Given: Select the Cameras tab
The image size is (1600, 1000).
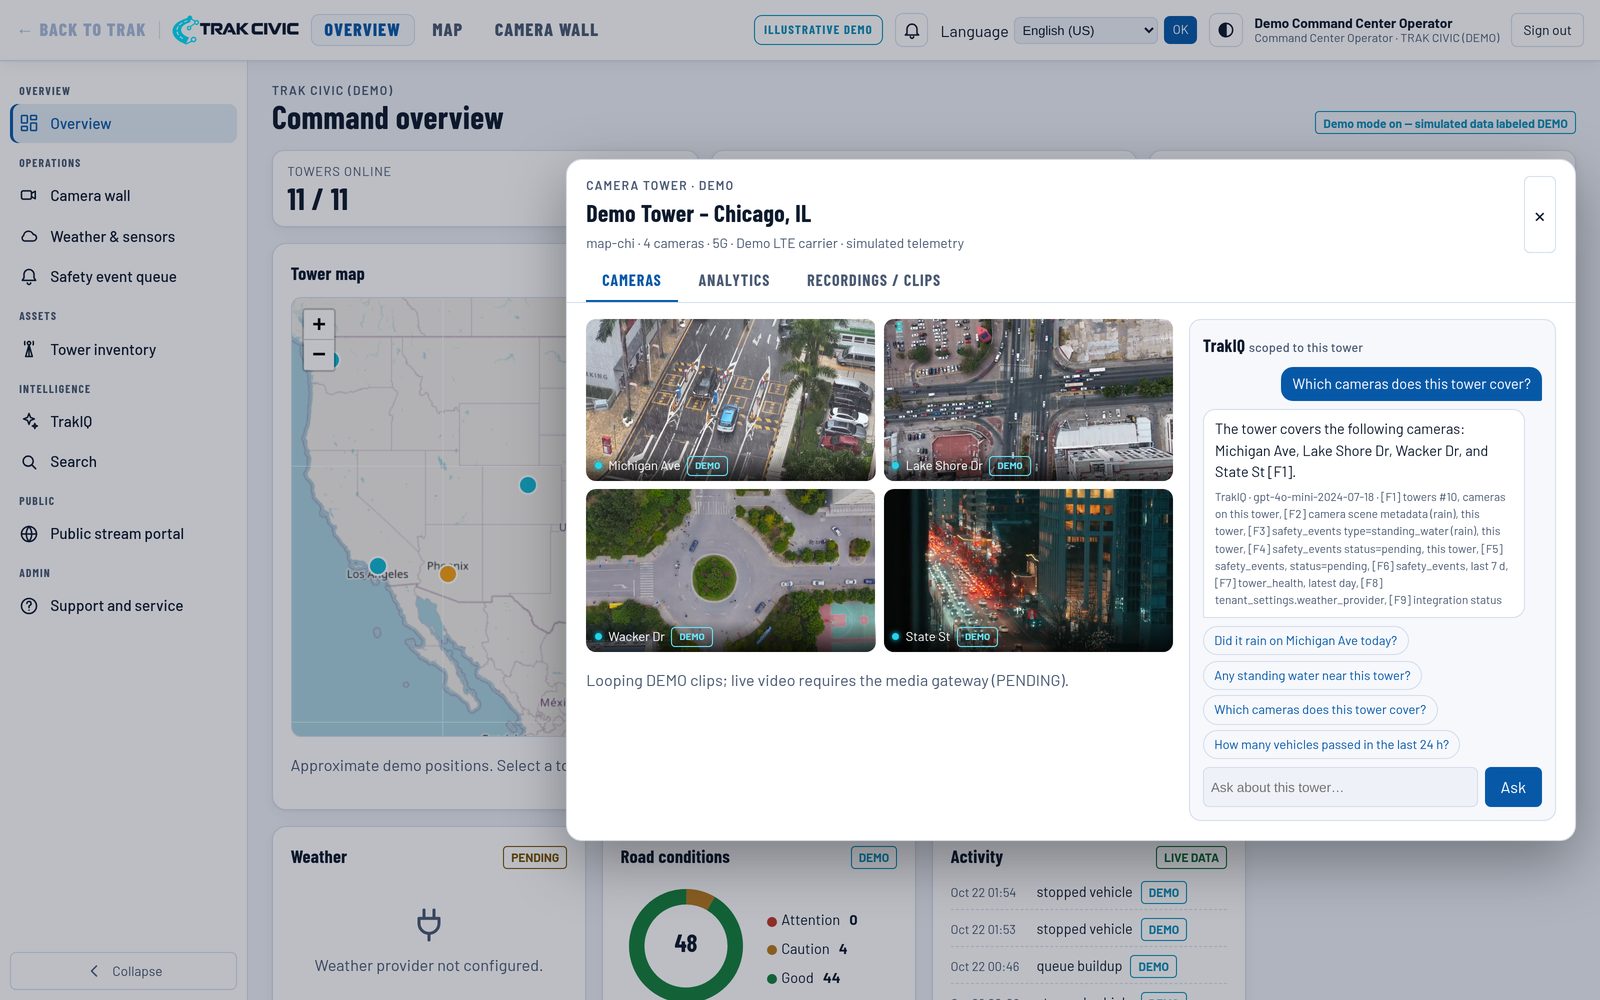Looking at the screenshot, I should [x=631, y=281].
